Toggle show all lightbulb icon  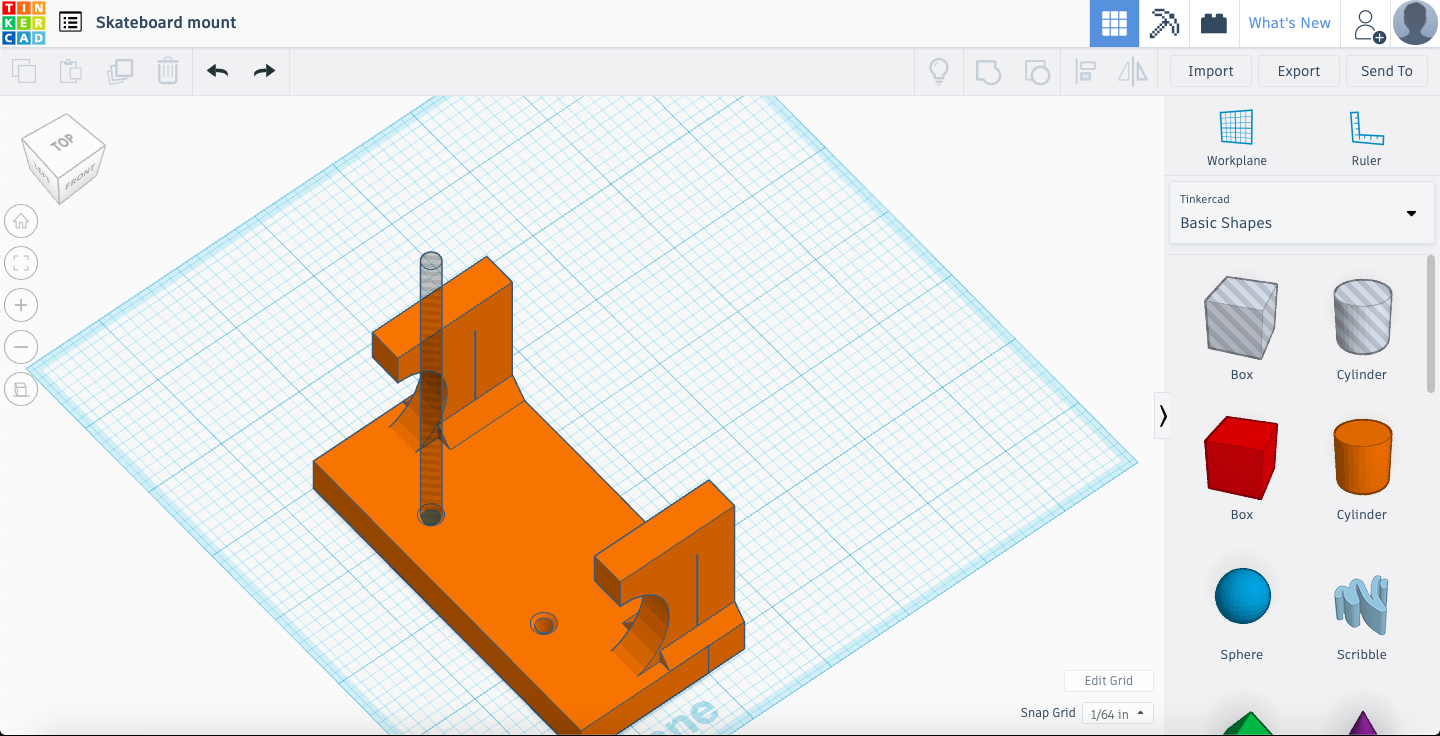click(x=939, y=71)
